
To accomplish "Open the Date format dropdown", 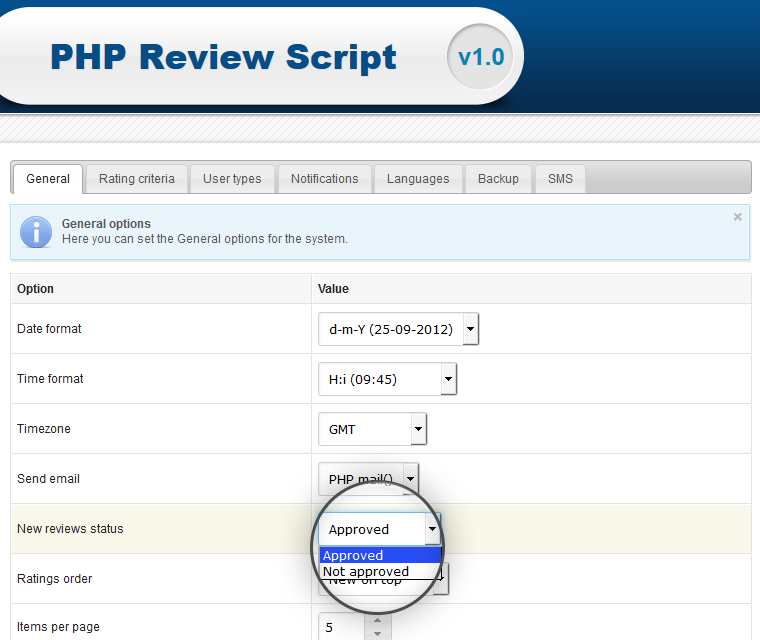I will pyautogui.click(x=398, y=329).
